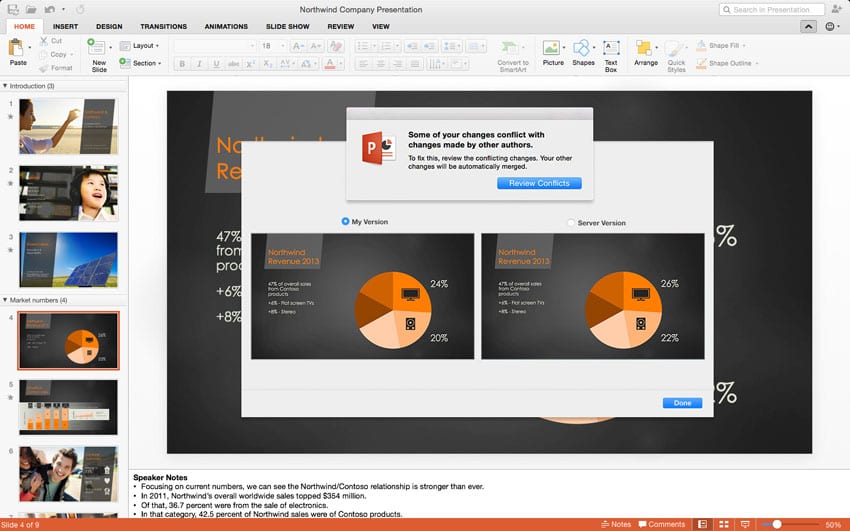Click the Picture icon in the ribbon

click(x=551, y=48)
